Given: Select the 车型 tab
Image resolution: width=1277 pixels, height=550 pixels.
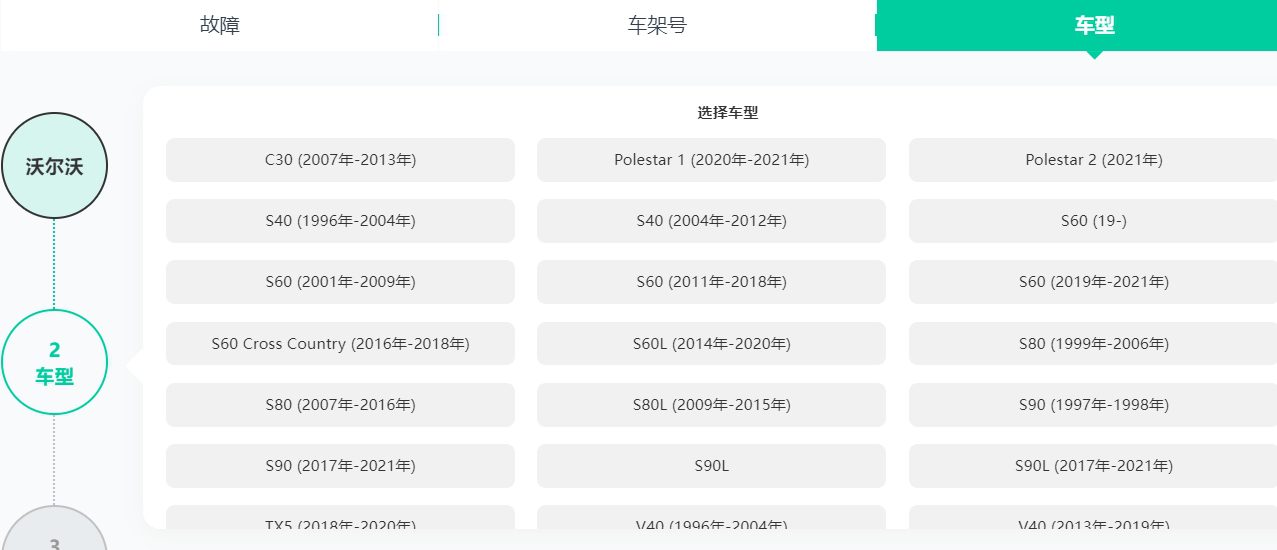Looking at the screenshot, I should coord(1094,25).
